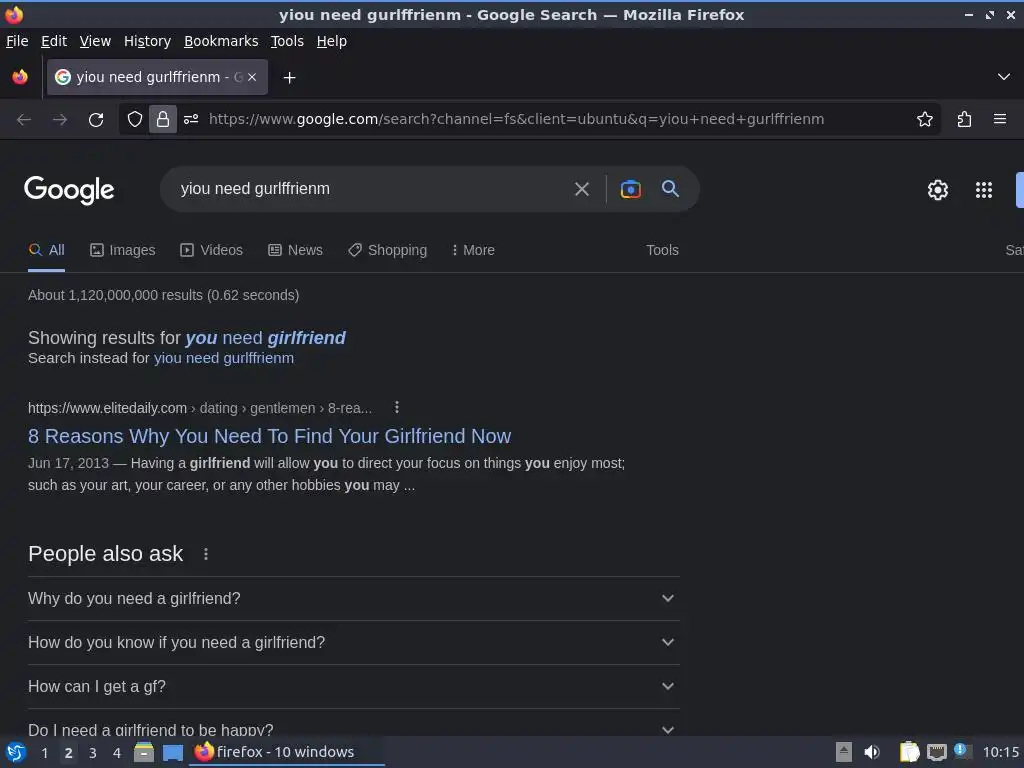The width and height of the screenshot is (1024, 768).
Task: Open the Firefox hamburger application menu
Action: coord(999,119)
